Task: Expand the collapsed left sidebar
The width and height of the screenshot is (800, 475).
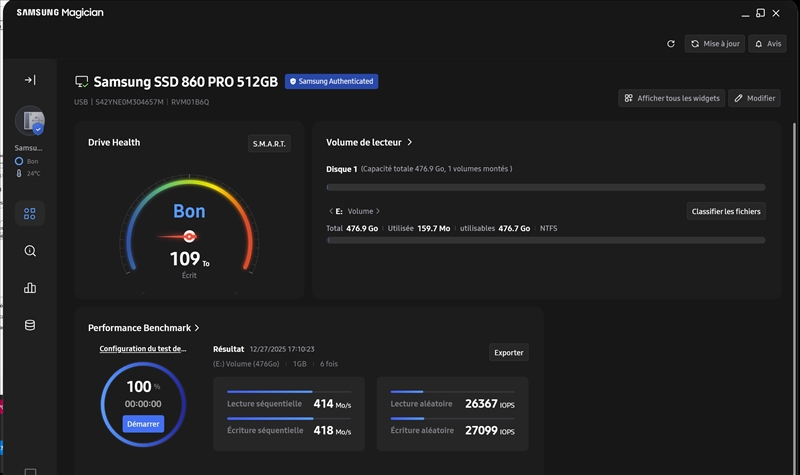Action: (x=30, y=80)
